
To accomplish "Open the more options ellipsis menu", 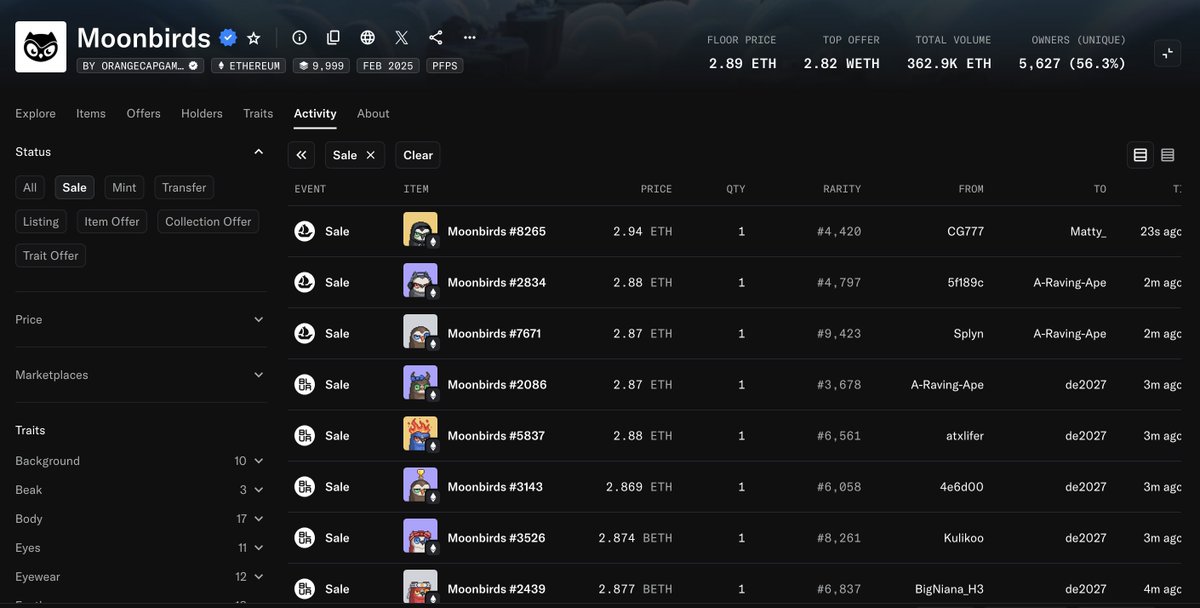I will [x=469, y=38].
